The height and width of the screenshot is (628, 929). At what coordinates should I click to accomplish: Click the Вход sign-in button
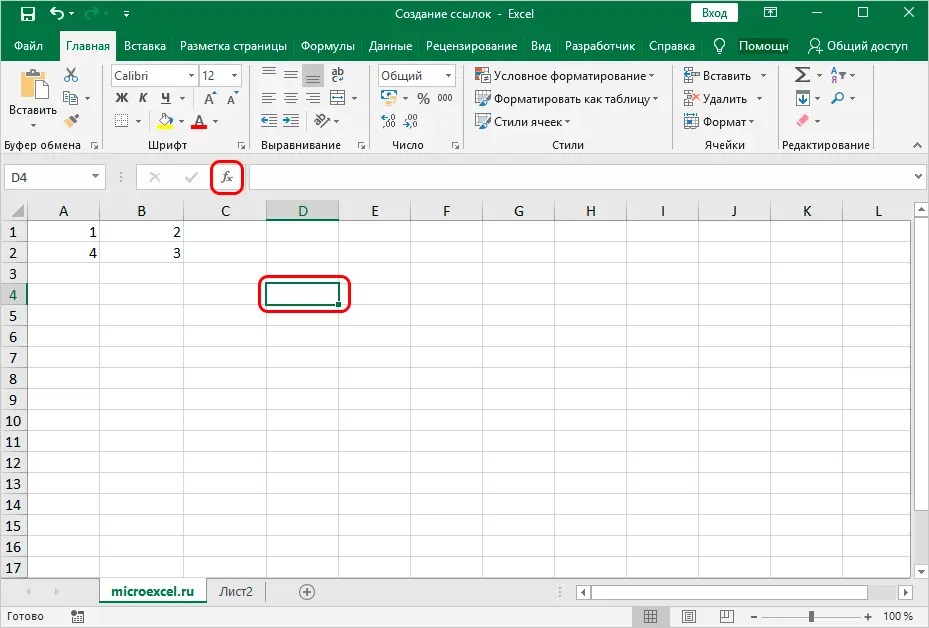point(714,12)
